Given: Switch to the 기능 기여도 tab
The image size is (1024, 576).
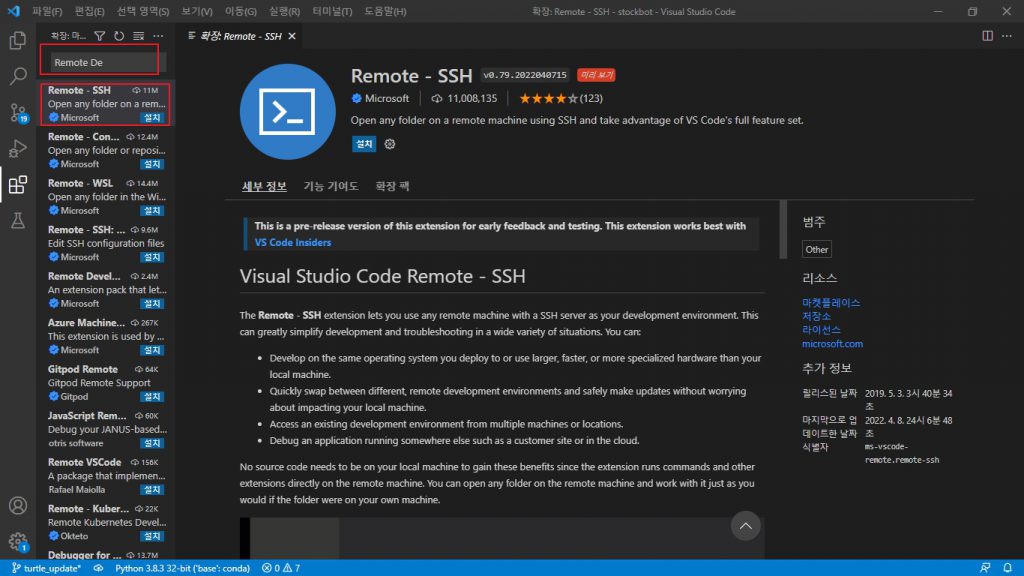Looking at the screenshot, I should point(330,186).
